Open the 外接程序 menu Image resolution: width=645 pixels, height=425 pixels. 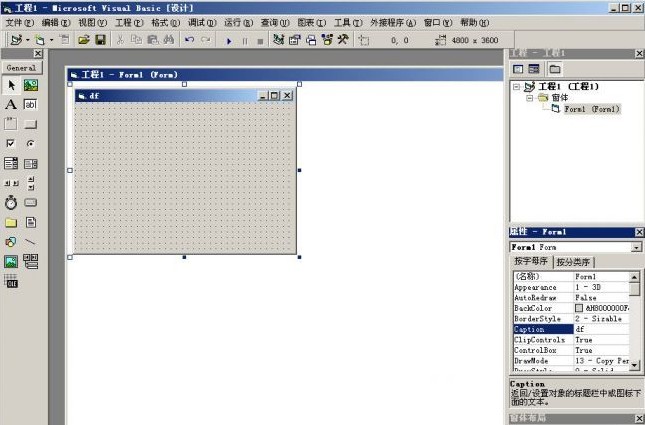(x=393, y=23)
